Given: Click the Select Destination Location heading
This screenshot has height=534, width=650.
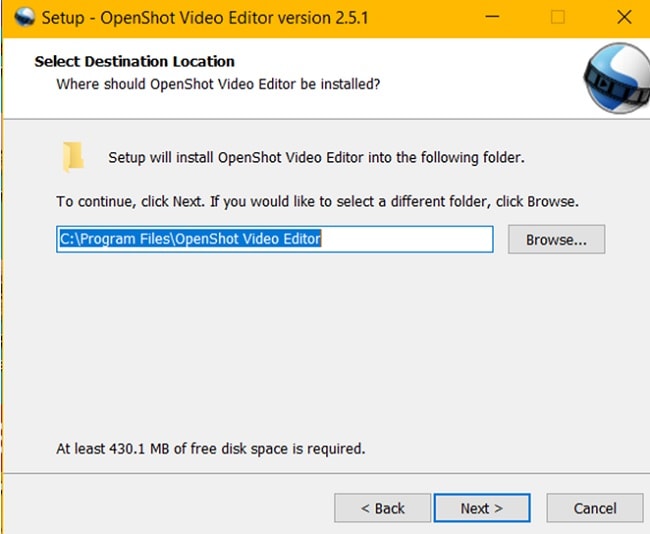Looking at the screenshot, I should coord(134,62).
